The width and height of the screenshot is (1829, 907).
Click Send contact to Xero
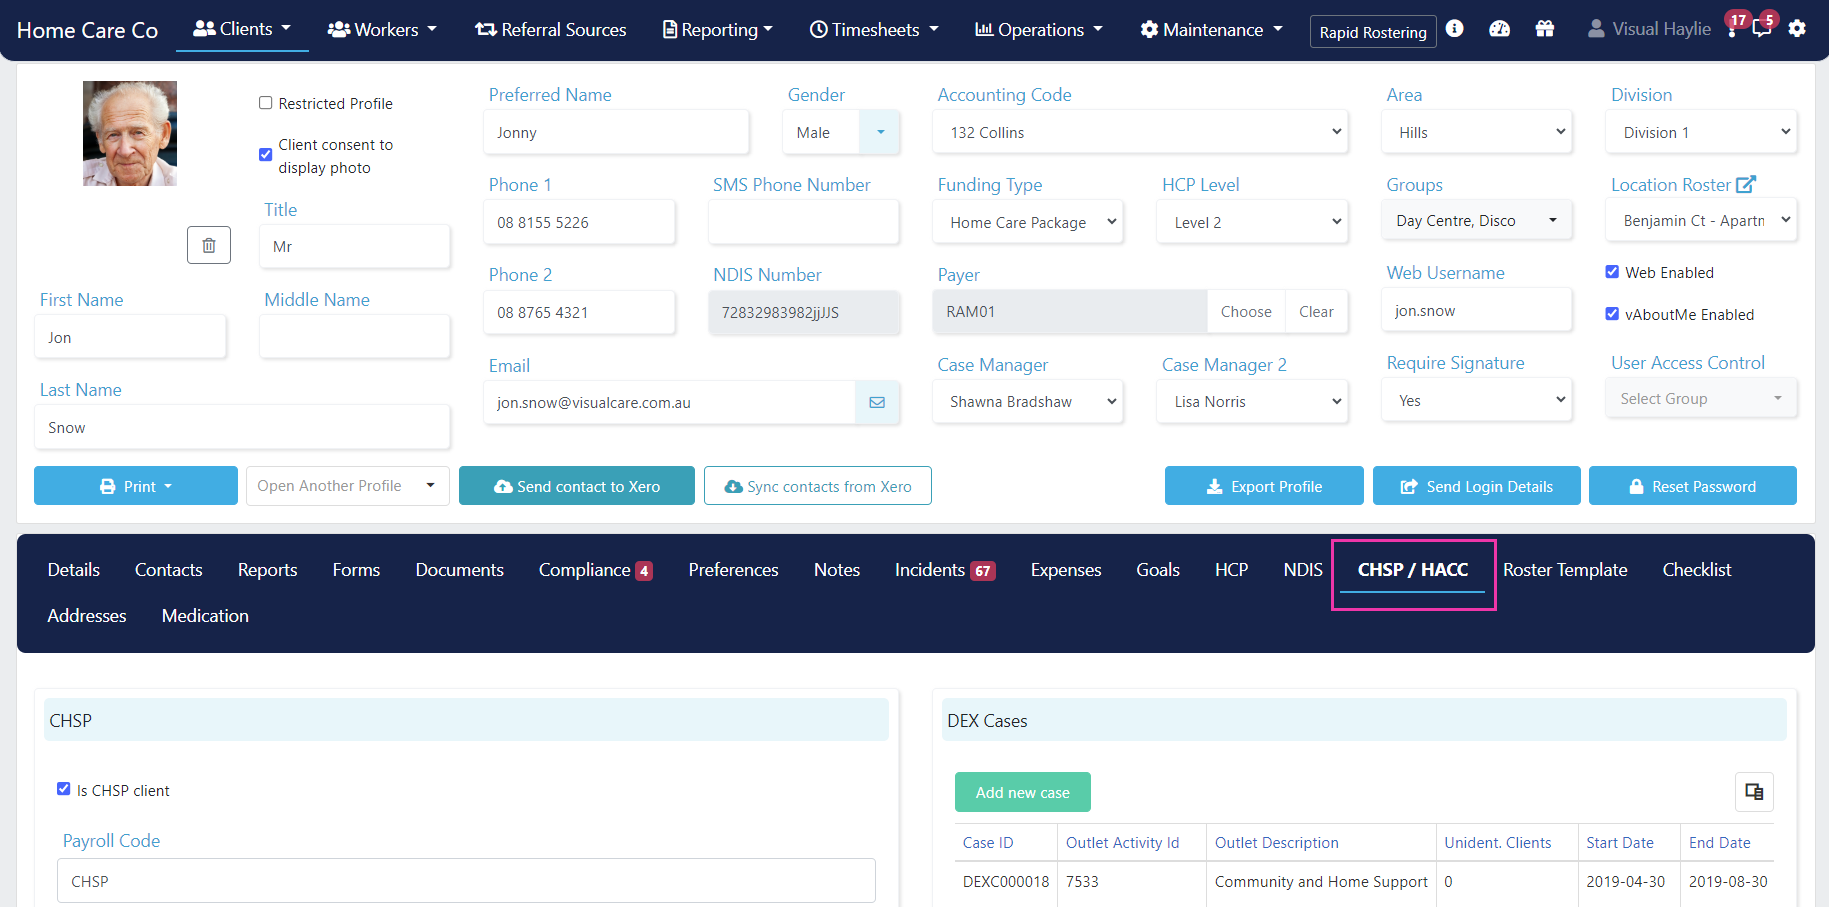pyautogui.click(x=577, y=486)
